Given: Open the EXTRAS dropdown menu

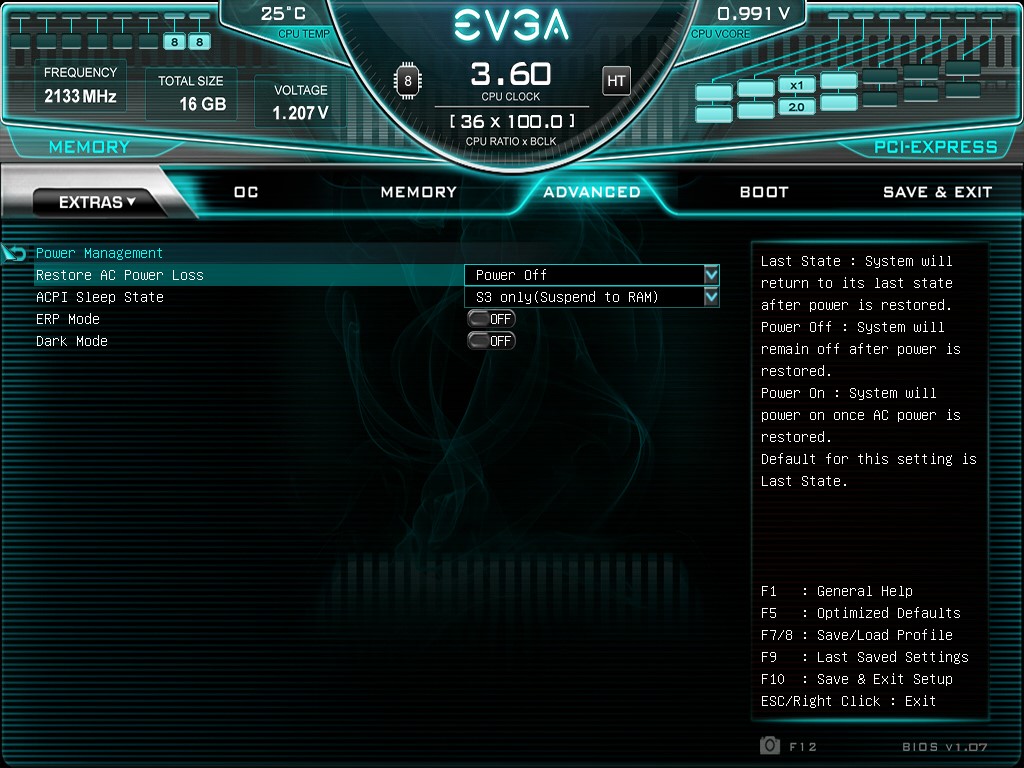Looking at the screenshot, I should coord(97,202).
